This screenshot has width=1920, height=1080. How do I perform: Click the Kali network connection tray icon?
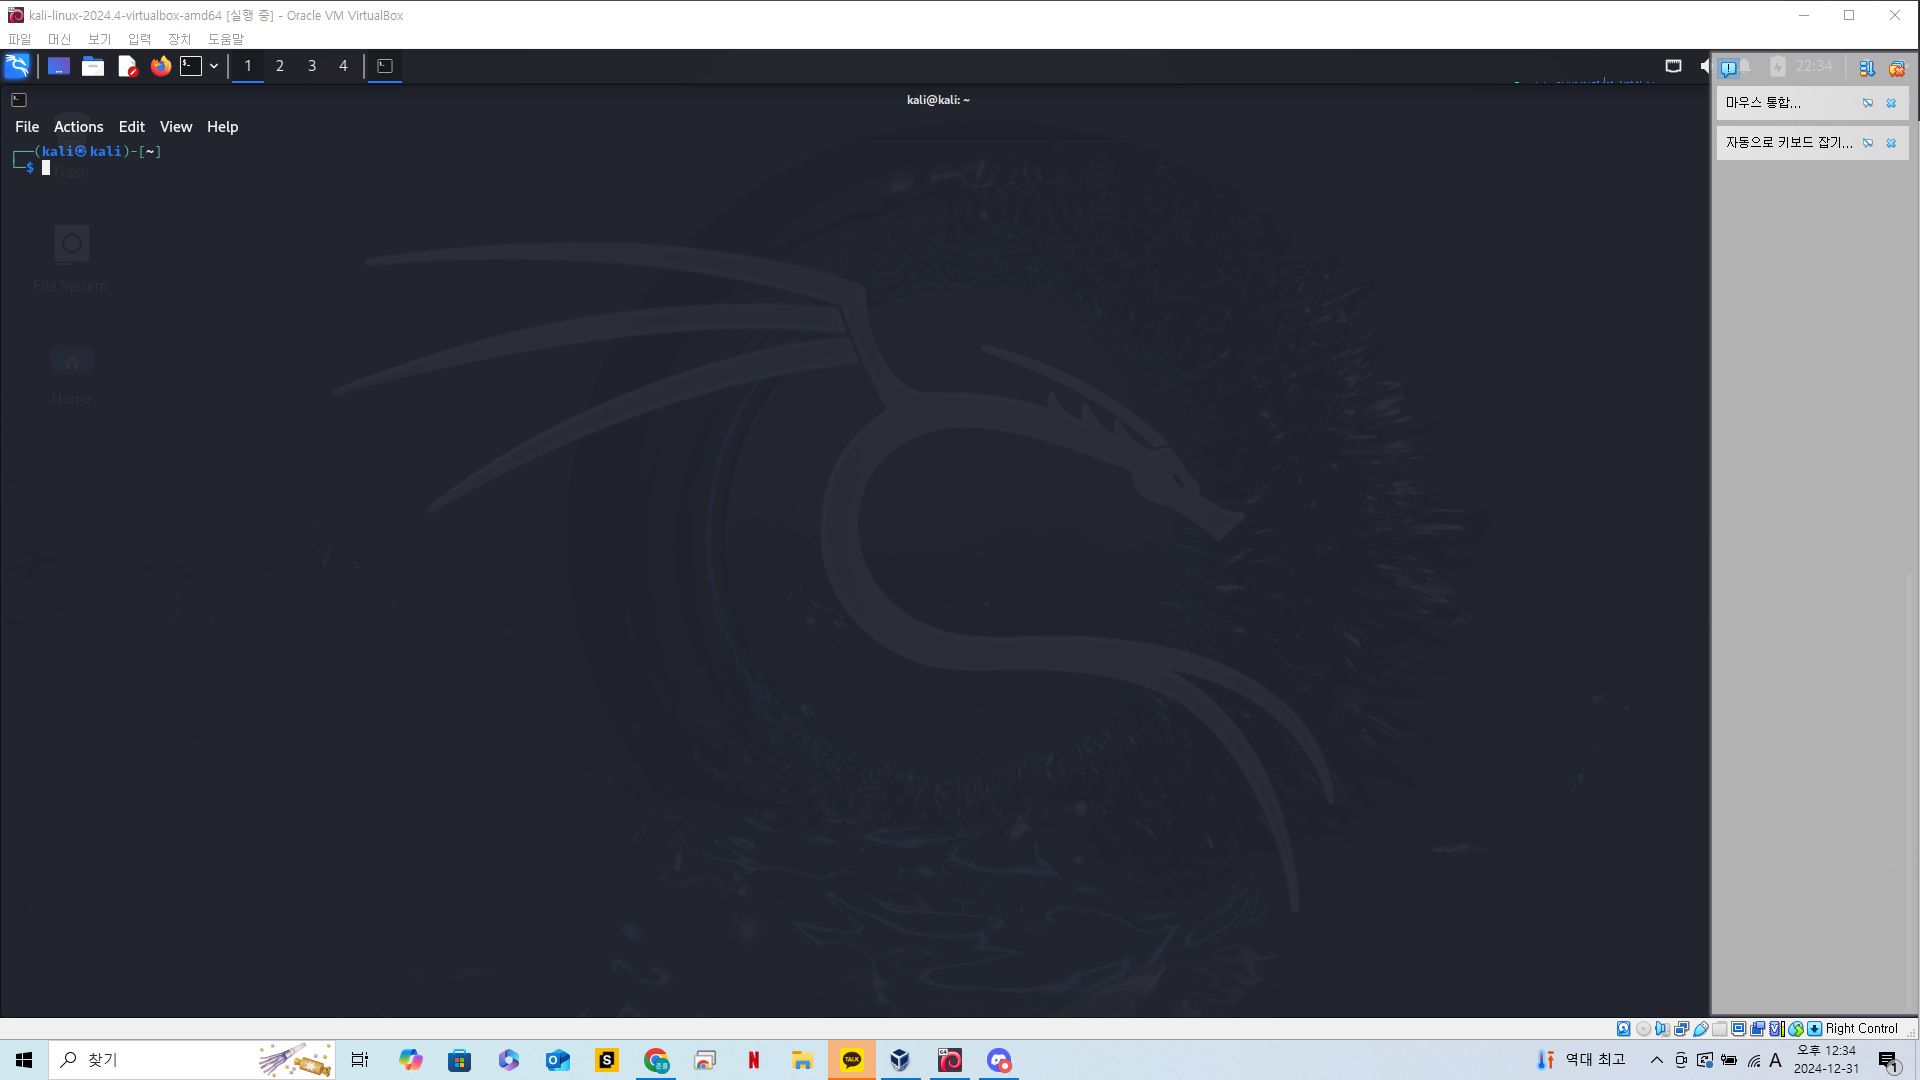(1673, 66)
